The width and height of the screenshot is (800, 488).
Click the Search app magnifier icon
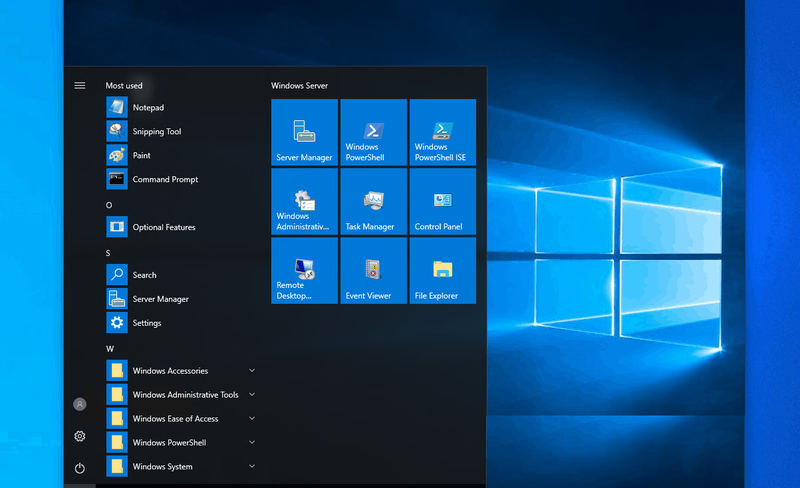117,275
